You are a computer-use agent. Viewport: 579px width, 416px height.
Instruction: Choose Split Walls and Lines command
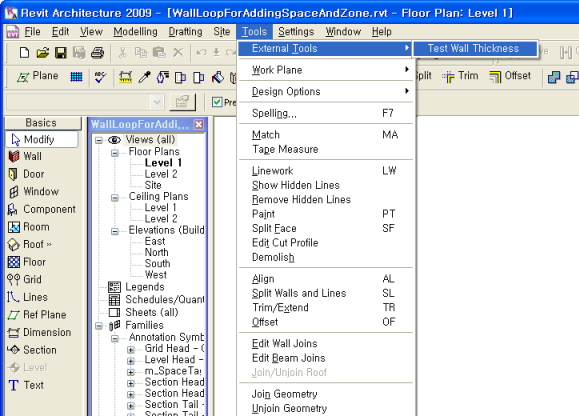pyautogui.click(x=326, y=293)
